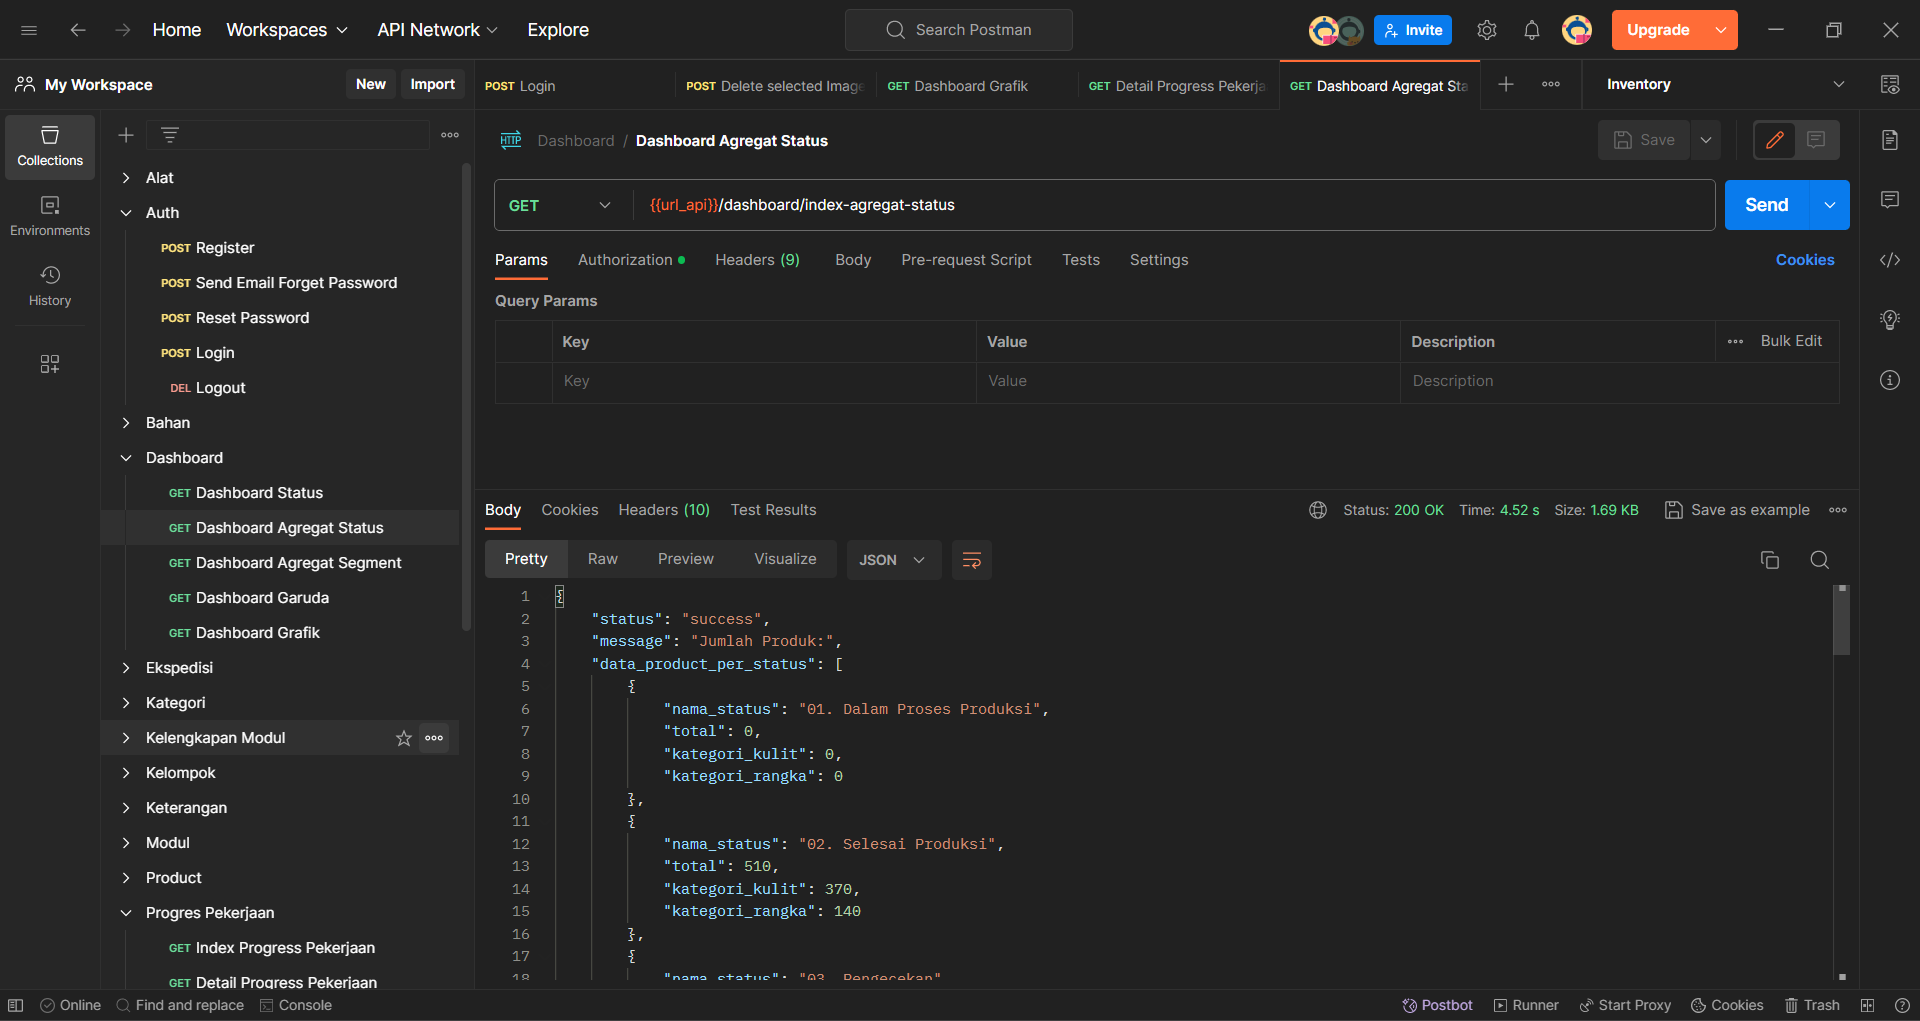This screenshot has height=1021, width=1920.
Task: Open the code snippet icon in right sidebar
Action: [x=1889, y=260]
